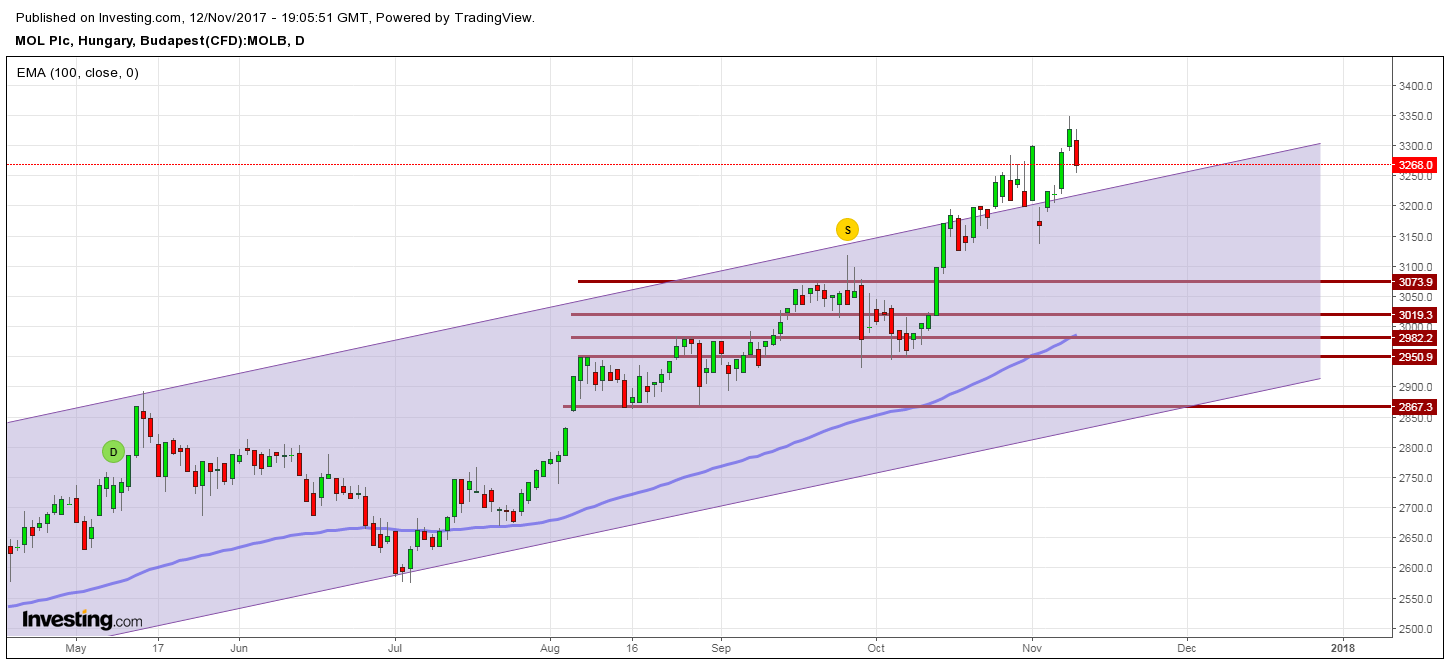Click the yellow S split marker
The height and width of the screenshot is (661, 1450).
[847, 230]
